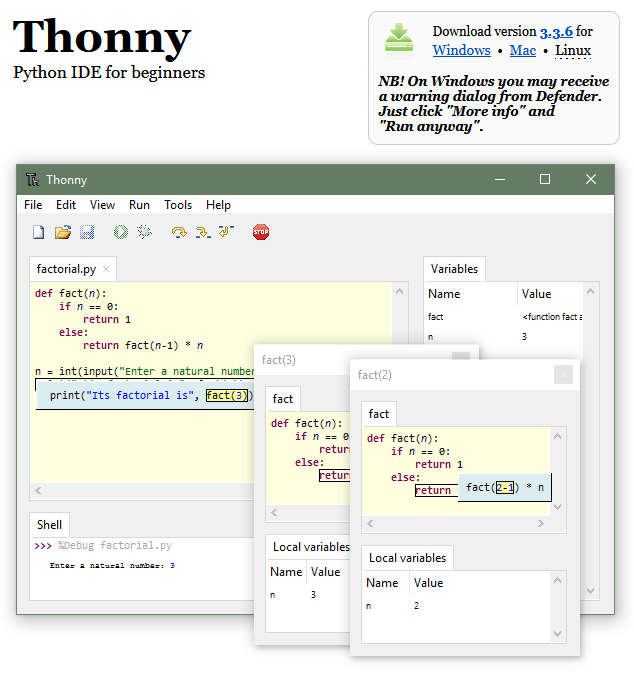Follow the Mac download link
This screenshot has height=678, width=634.
coord(523,50)
